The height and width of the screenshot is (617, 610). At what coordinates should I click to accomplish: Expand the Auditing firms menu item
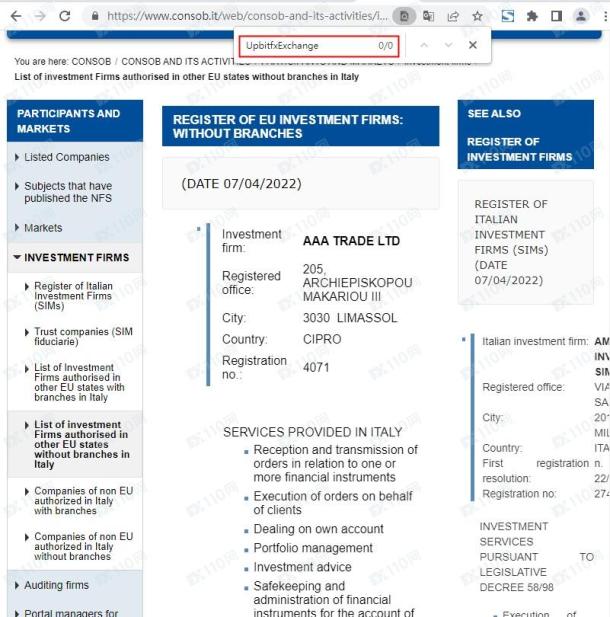pos(56,585)
